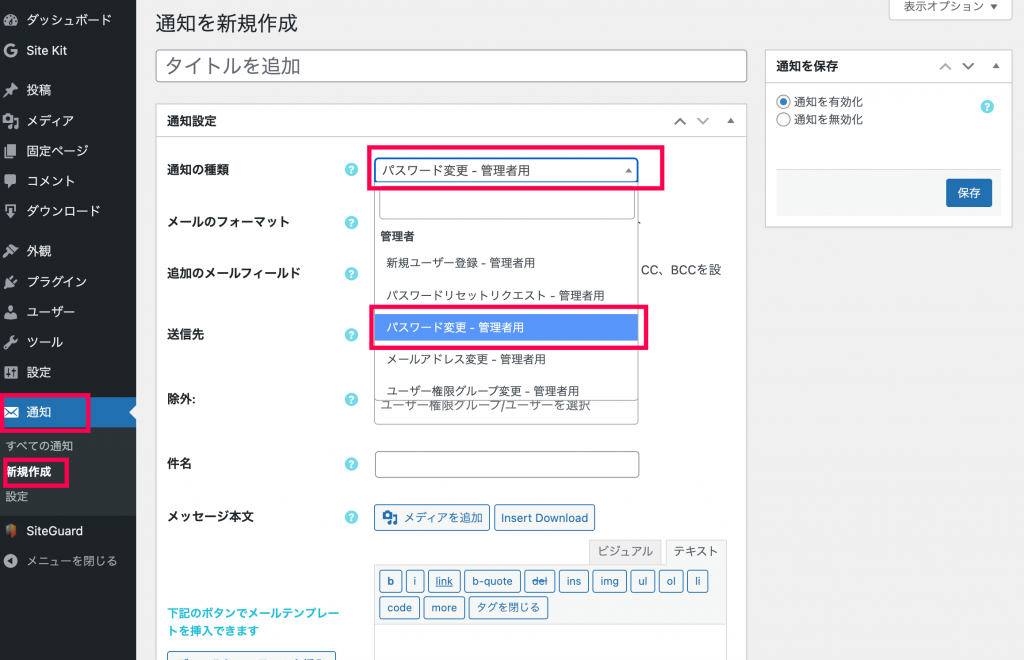The height and width of the screenshot is (660, 1024).
Task: Click help icon in 通知を保存 panel
Action: (x=987, y=106)
